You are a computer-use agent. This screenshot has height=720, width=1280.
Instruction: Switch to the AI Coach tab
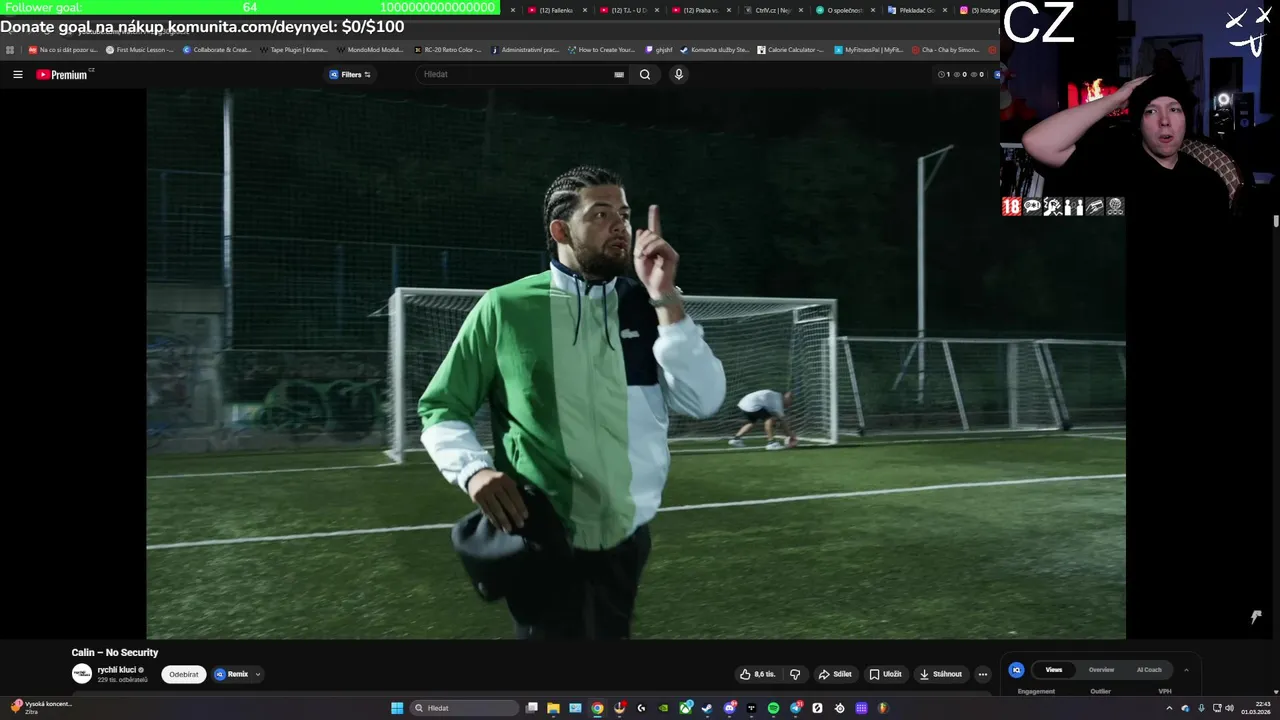(1149, 670)
